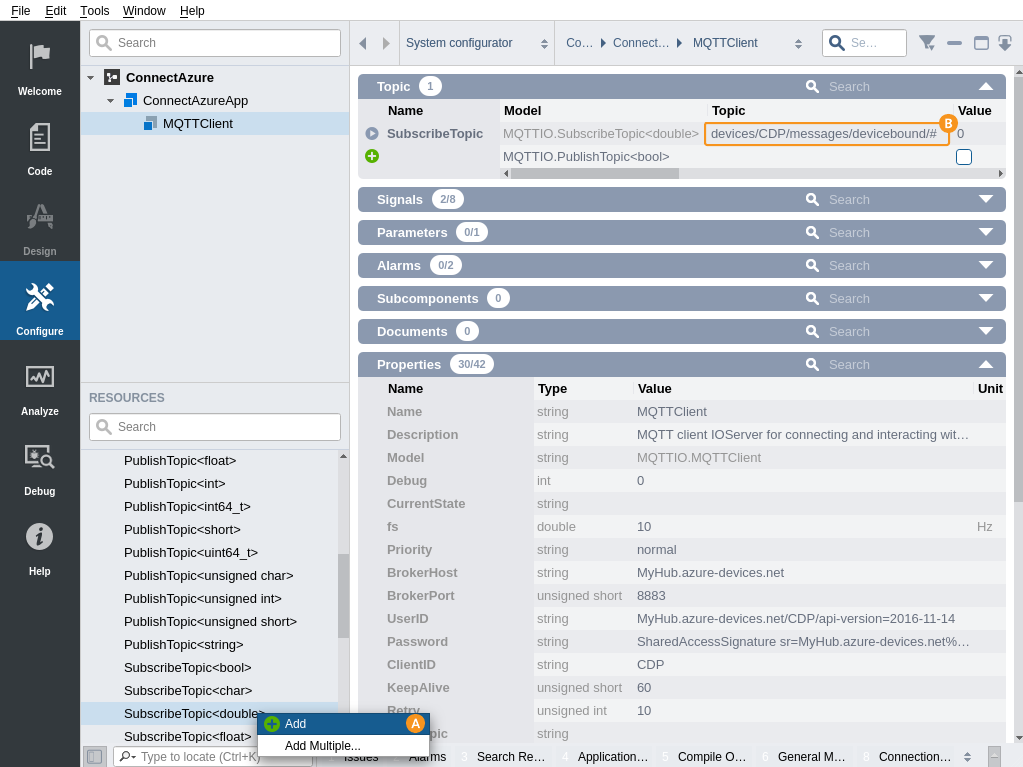Toggle the PublishTopic<bool> Value checkbox

pyautogui.click(x=964, y=157)
